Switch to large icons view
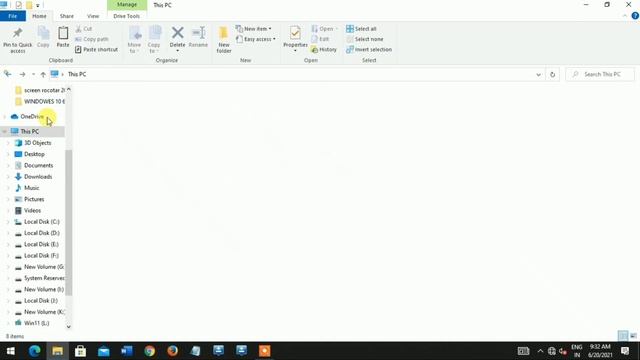The height and width of the screenshot is (360, 640). pos(633,336)
